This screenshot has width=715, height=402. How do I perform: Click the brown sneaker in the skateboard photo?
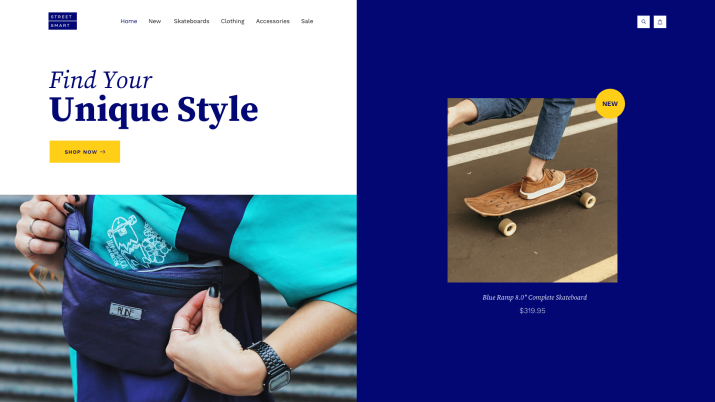click(x=542, y=184)
